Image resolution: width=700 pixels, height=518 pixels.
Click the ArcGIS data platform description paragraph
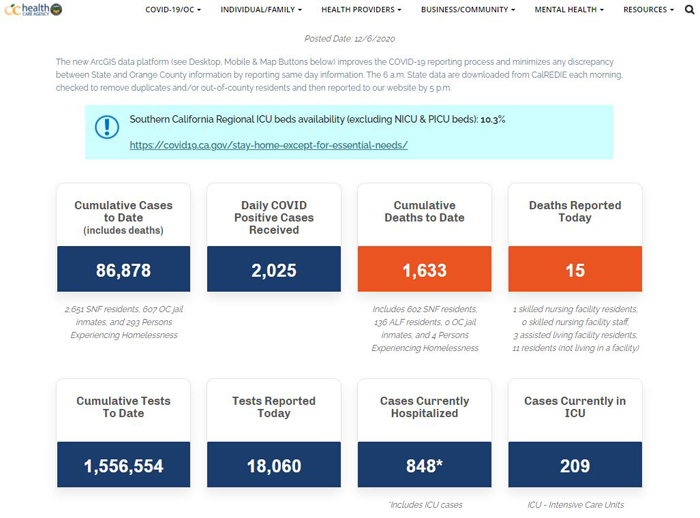tap(339, 75)
